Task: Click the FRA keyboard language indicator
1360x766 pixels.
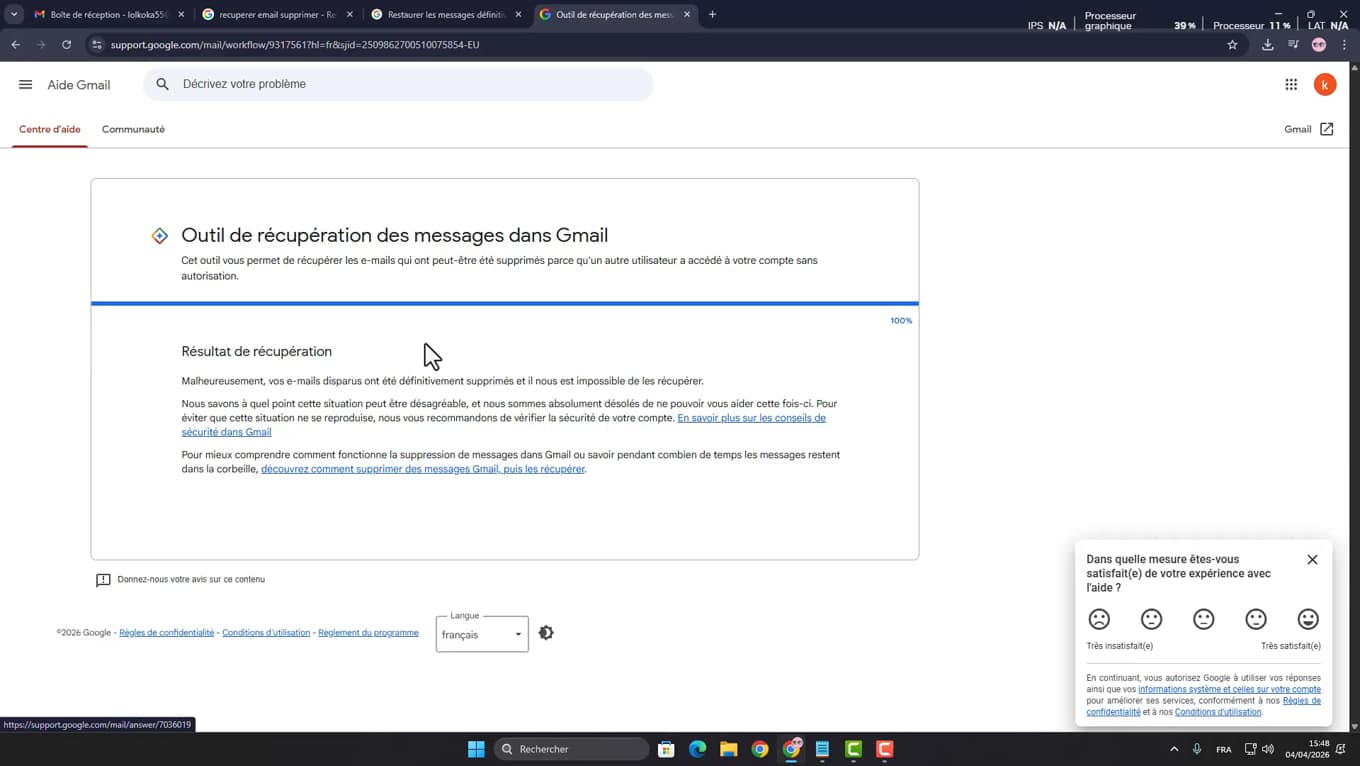Action: (x=1224, y=750)
